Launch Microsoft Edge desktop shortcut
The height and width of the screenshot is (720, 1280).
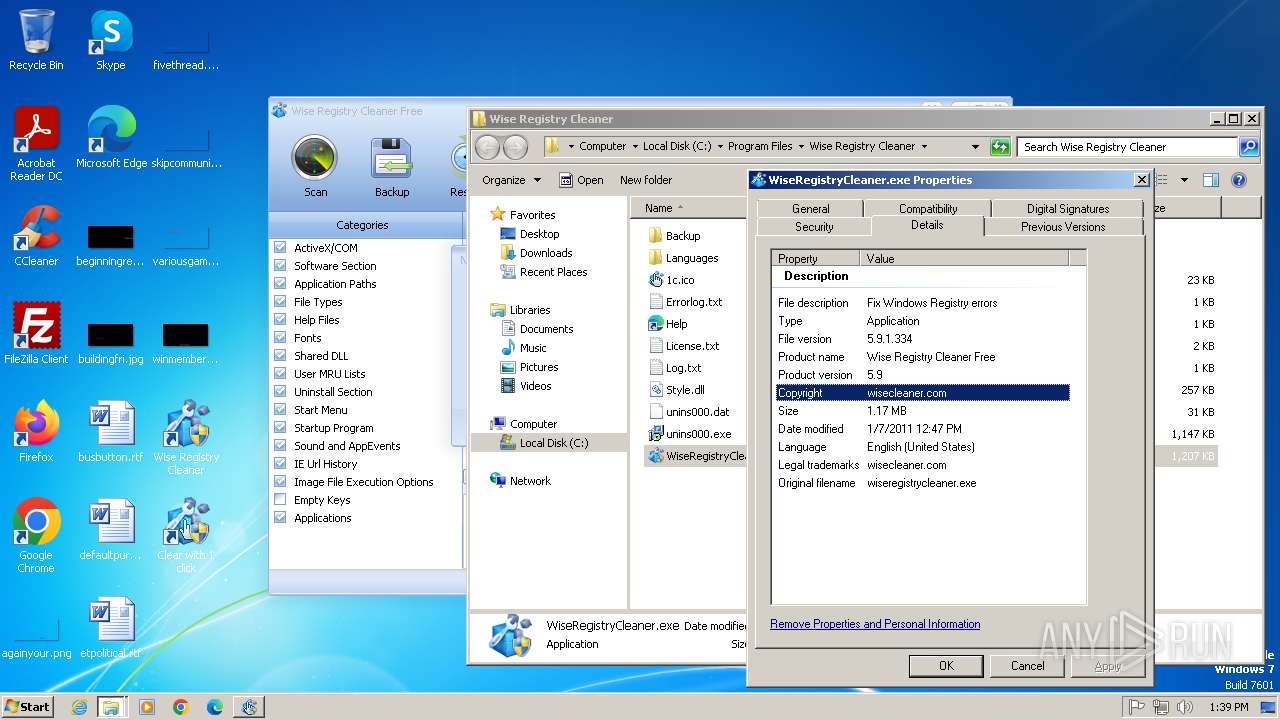pos(111,138)
